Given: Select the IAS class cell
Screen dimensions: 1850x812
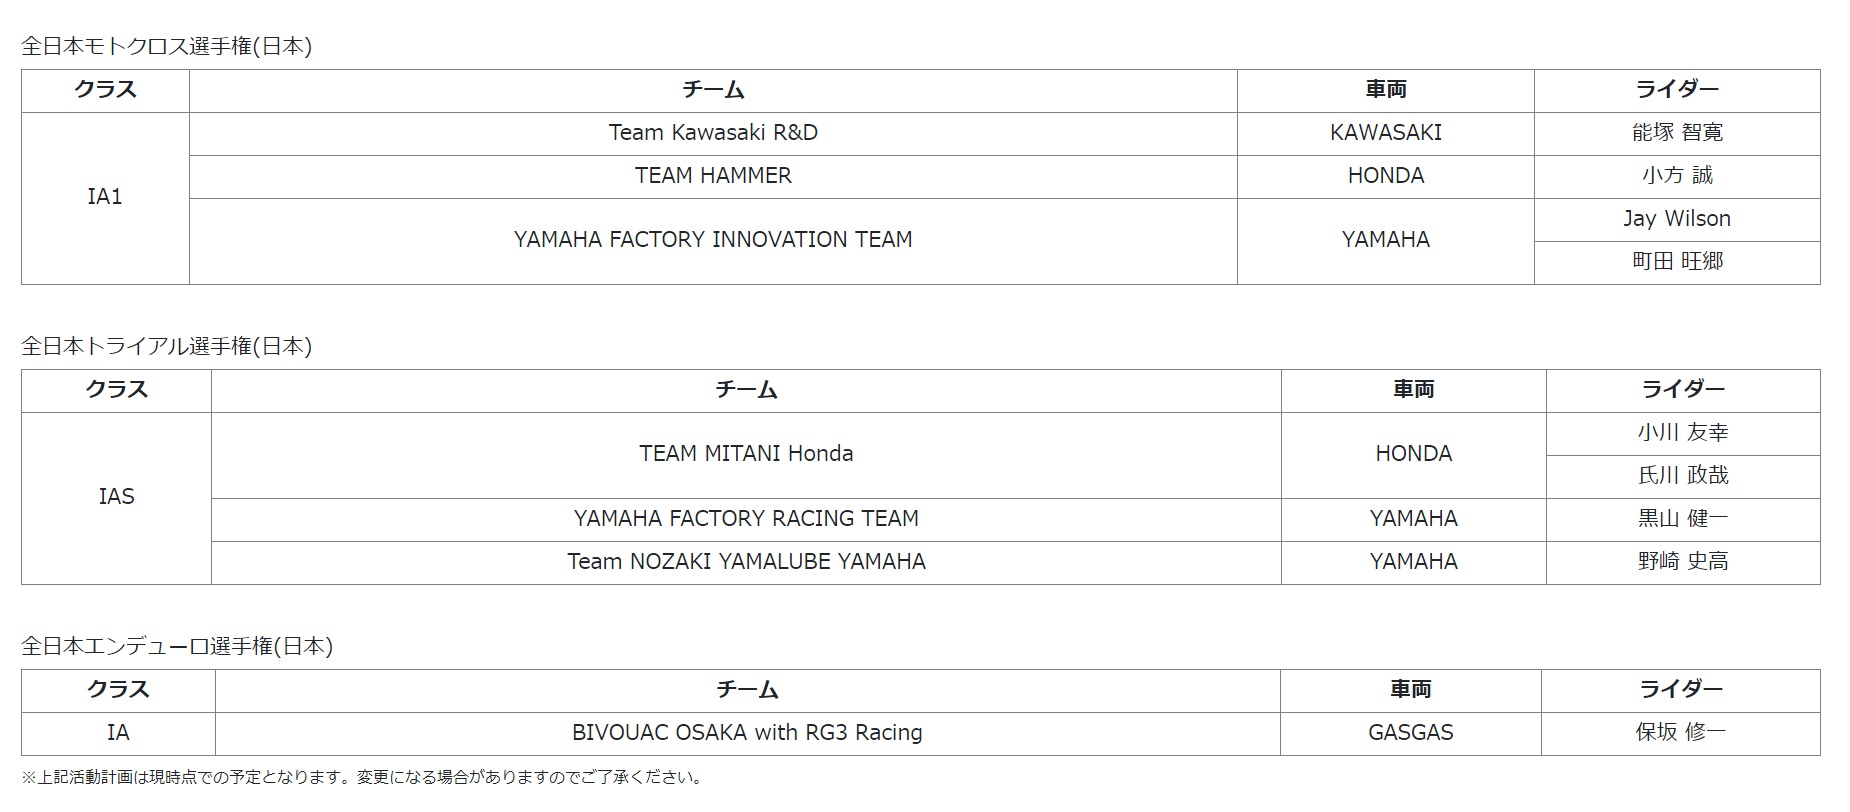Looking at the screenshot, I should pos(116,497).
